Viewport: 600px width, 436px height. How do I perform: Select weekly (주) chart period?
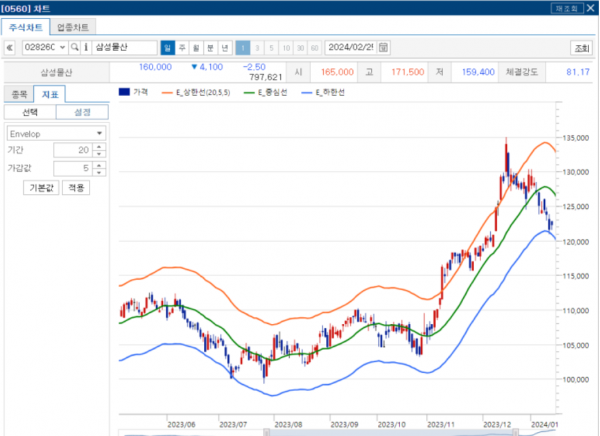click(182, 48)
